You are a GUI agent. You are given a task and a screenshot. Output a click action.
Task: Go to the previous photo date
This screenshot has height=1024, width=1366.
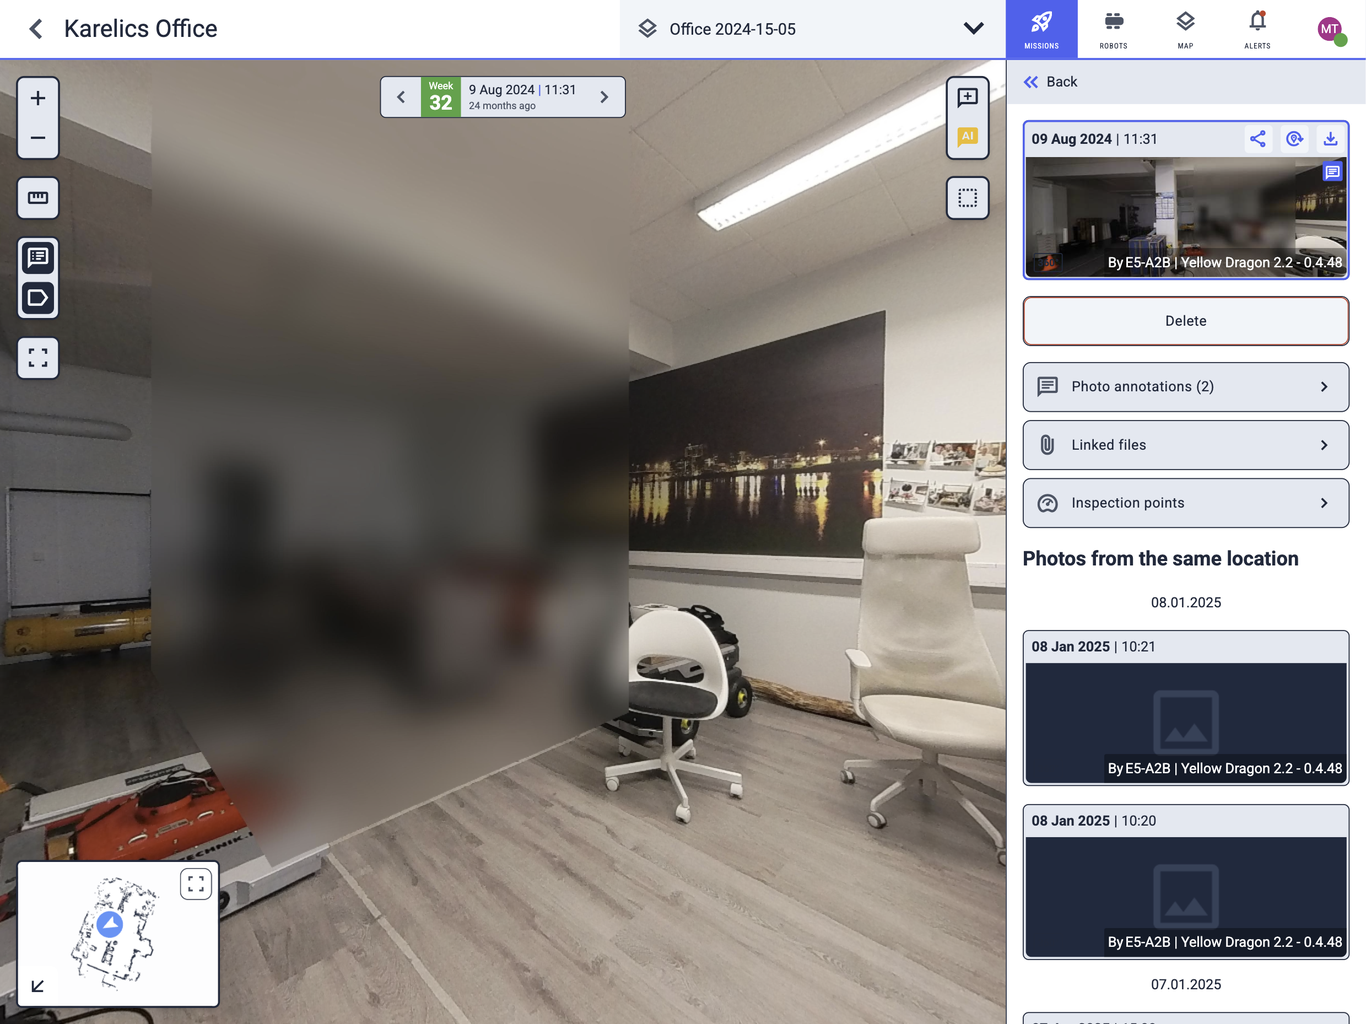tap(401, 97)
